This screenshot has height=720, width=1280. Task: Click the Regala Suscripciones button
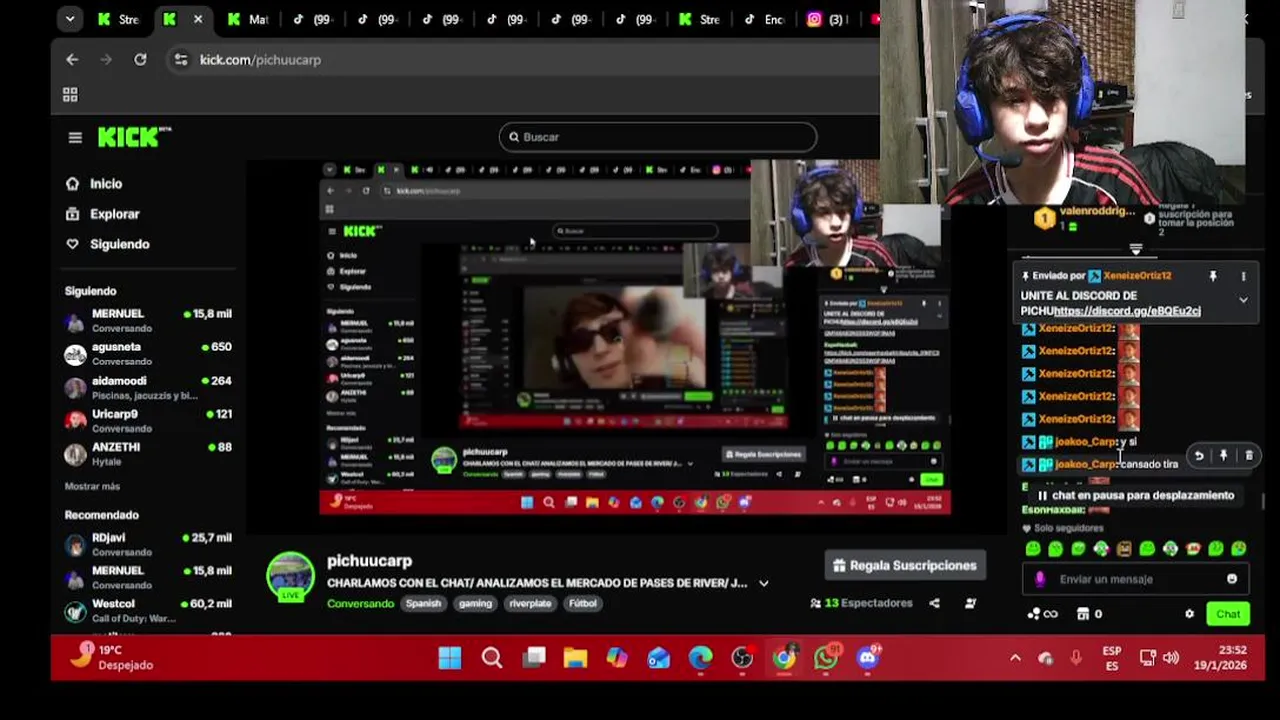904,565
